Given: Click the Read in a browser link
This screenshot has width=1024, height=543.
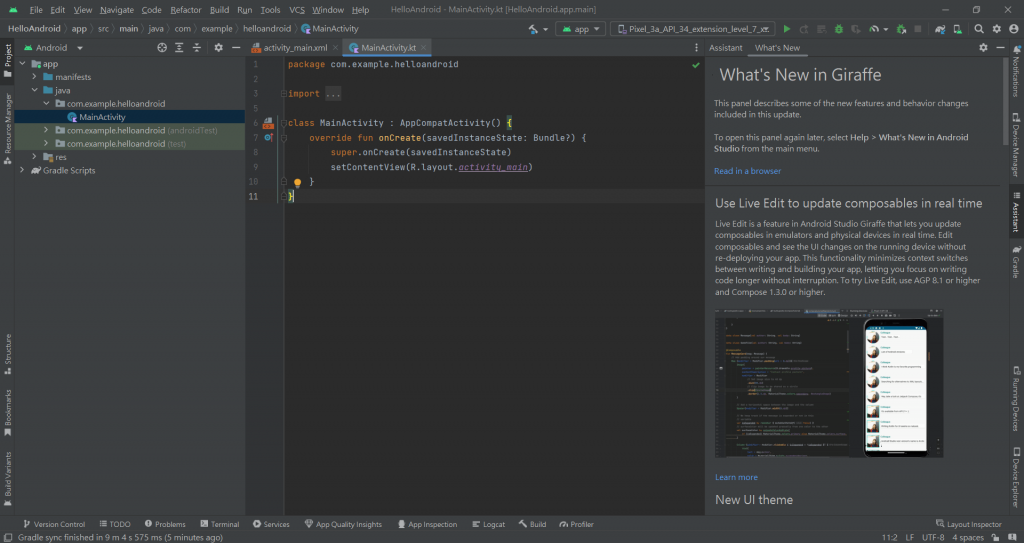Looking at the screenshot, I should point(747,171).
